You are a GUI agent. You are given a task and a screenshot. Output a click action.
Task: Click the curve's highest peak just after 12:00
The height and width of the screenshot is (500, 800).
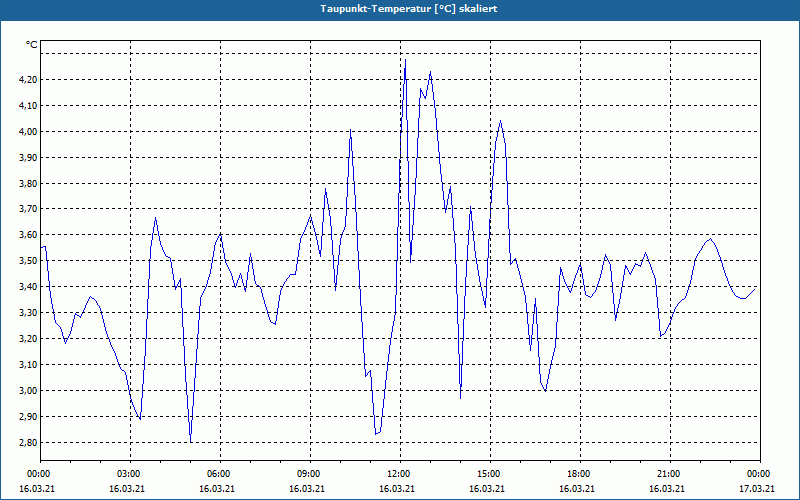tap(406, 60)
